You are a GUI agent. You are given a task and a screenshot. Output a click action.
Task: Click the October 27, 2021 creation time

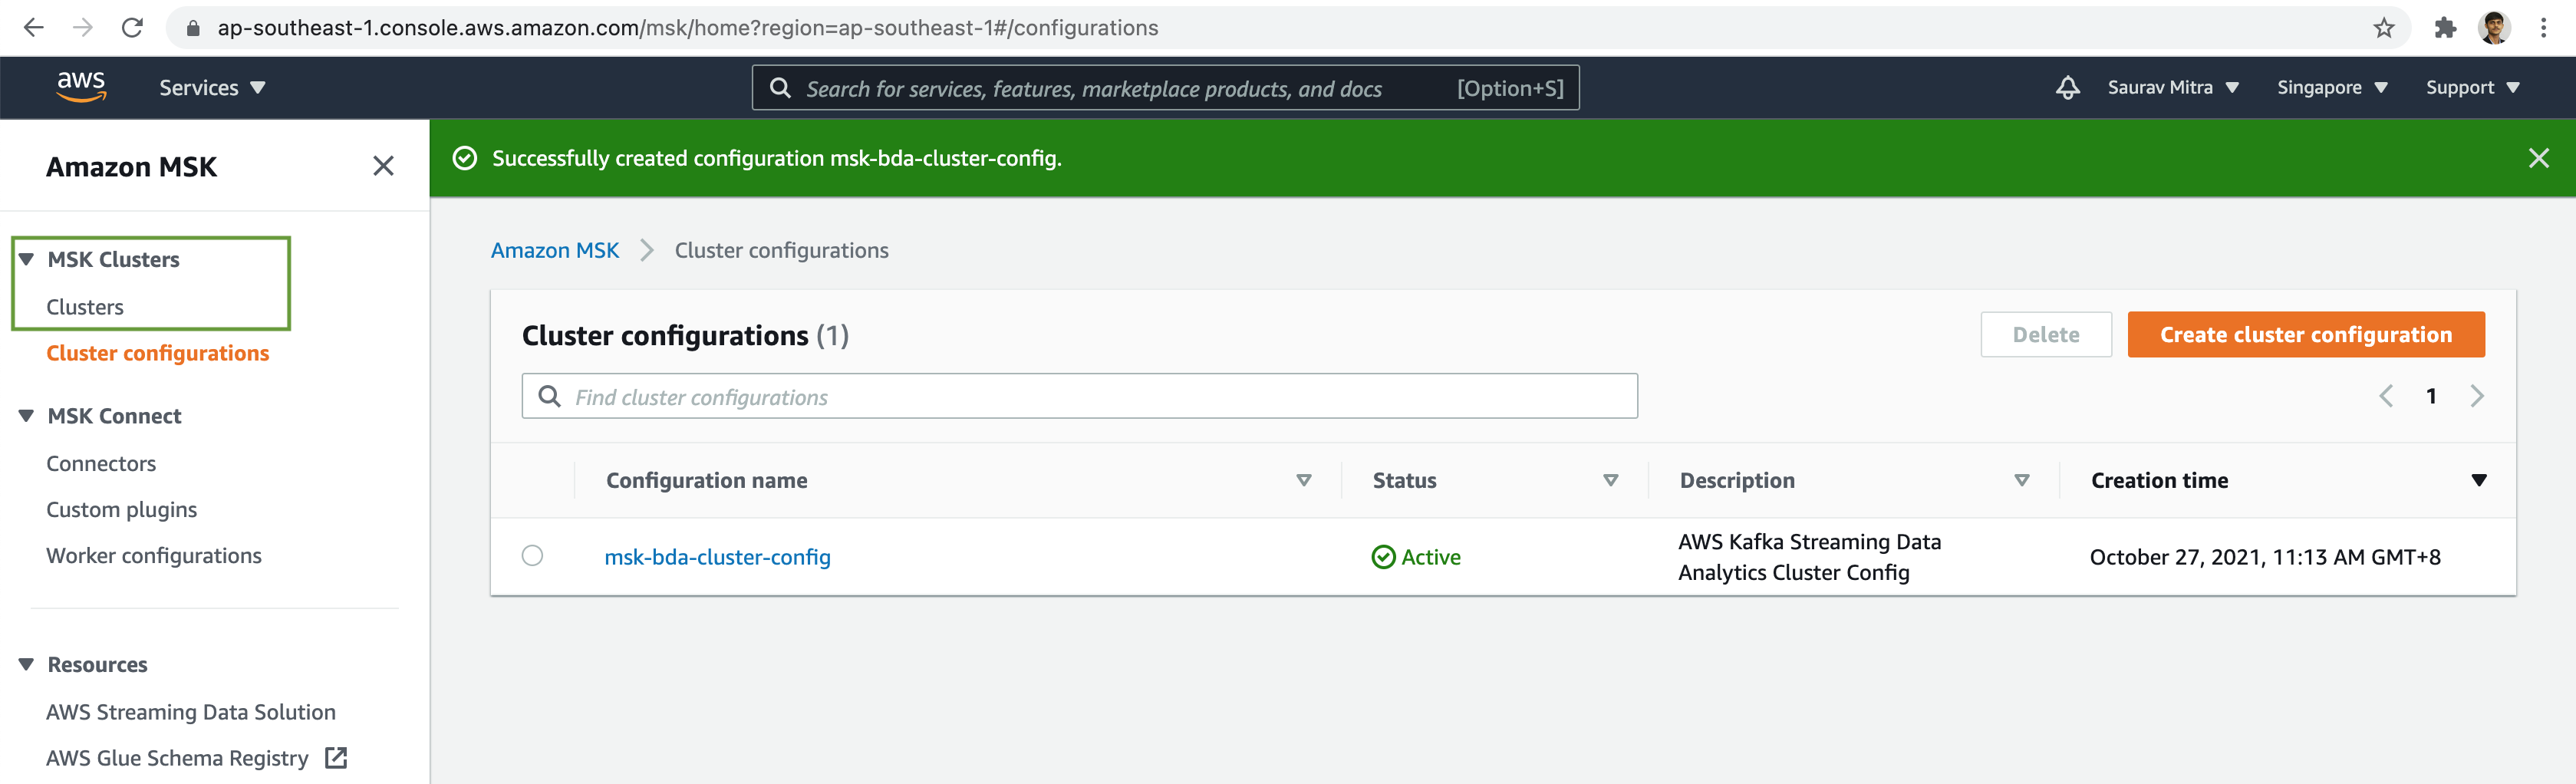click(2265, 557)
